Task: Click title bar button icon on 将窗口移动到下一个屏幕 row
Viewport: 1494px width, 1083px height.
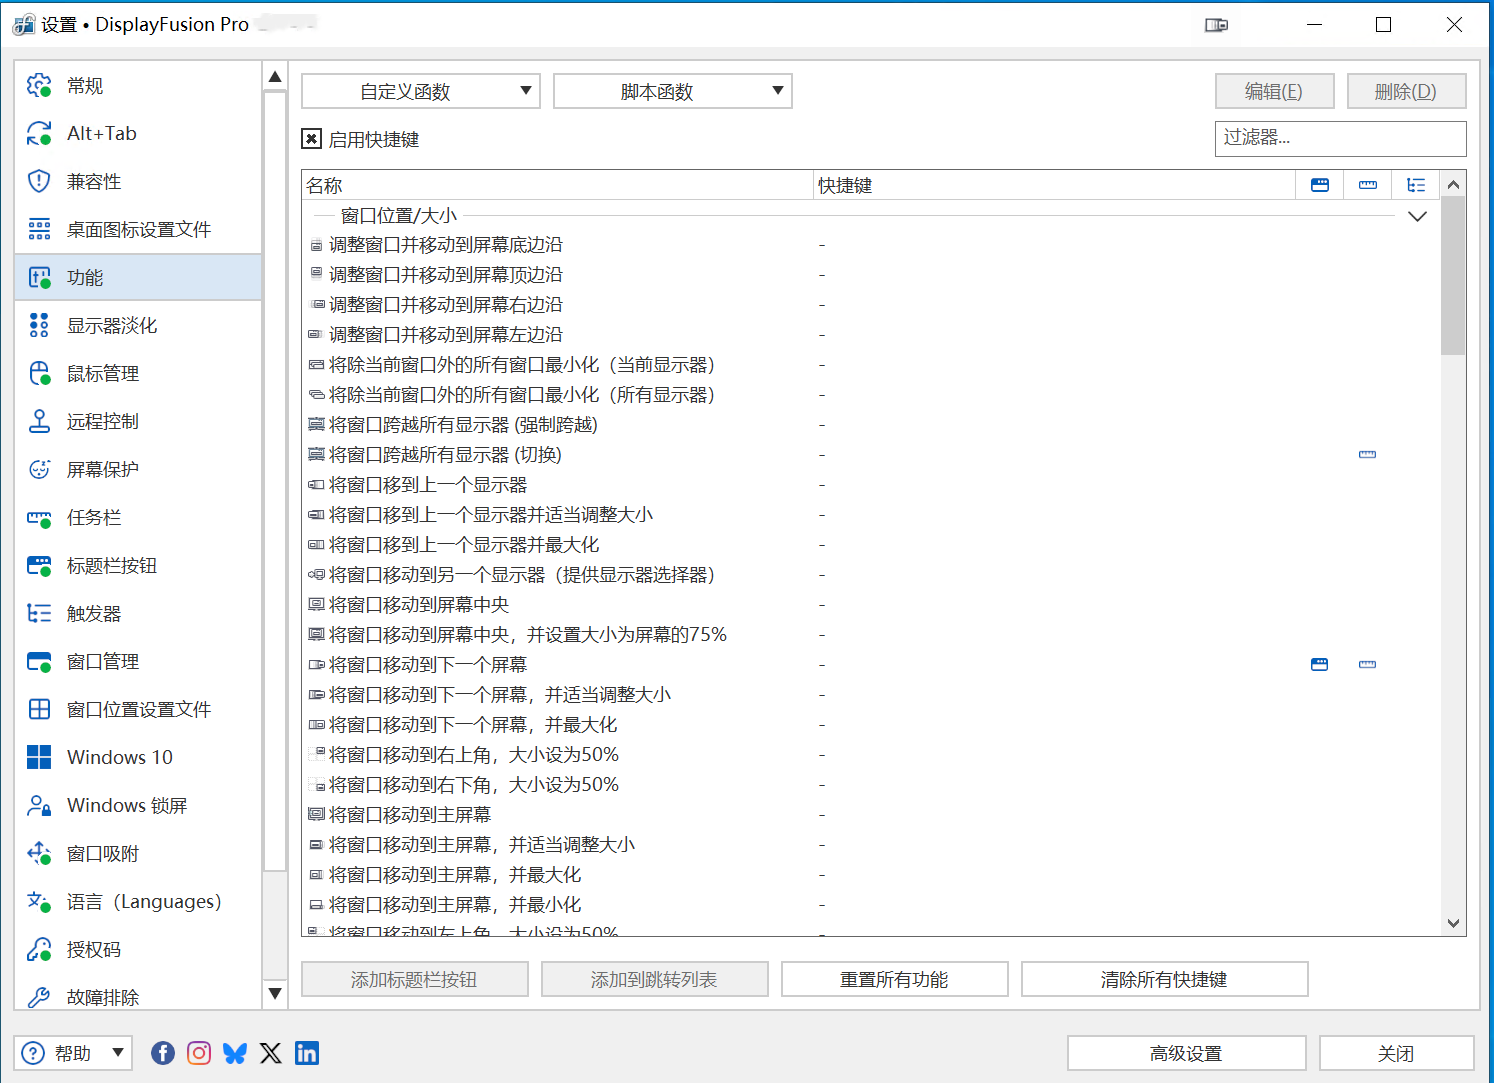Action: click(x=1320, y=665)
